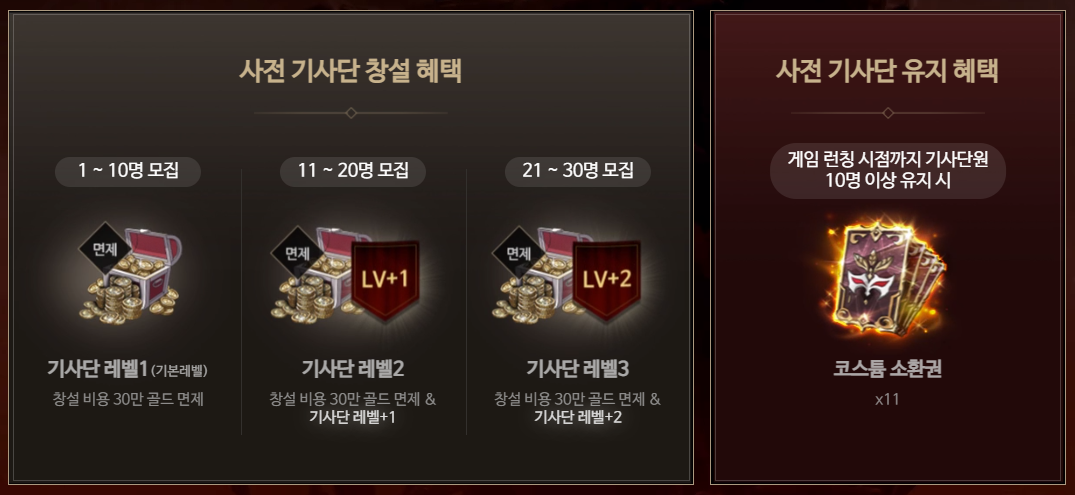Select the 11 ~ 20명 모집 pill label
This screenshot has height=495, width=1075.
352,171
